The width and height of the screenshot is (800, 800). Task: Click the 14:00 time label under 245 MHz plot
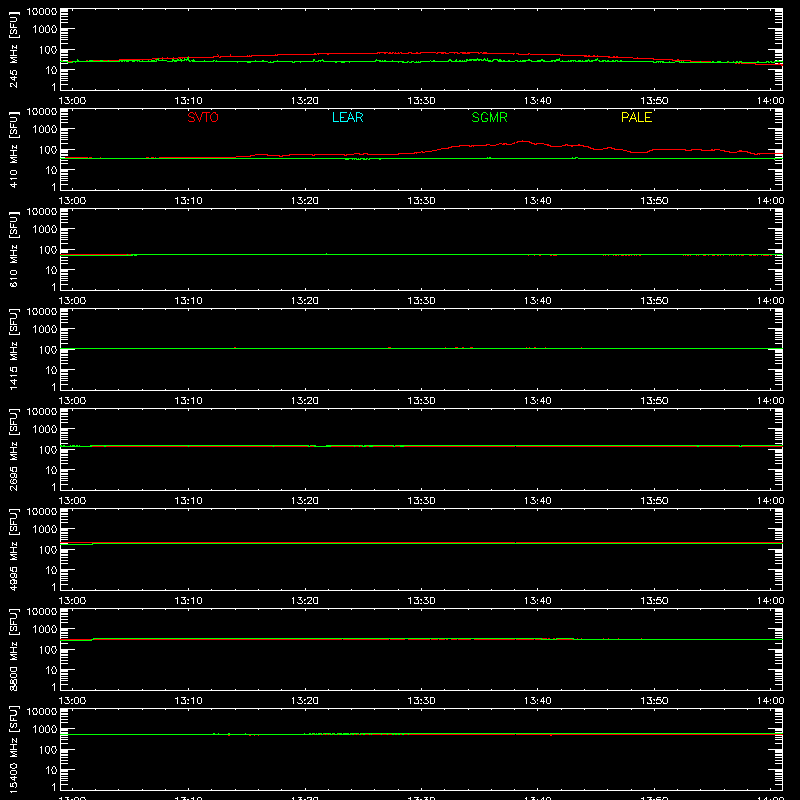pyautogui.click(x=770, y=101)
